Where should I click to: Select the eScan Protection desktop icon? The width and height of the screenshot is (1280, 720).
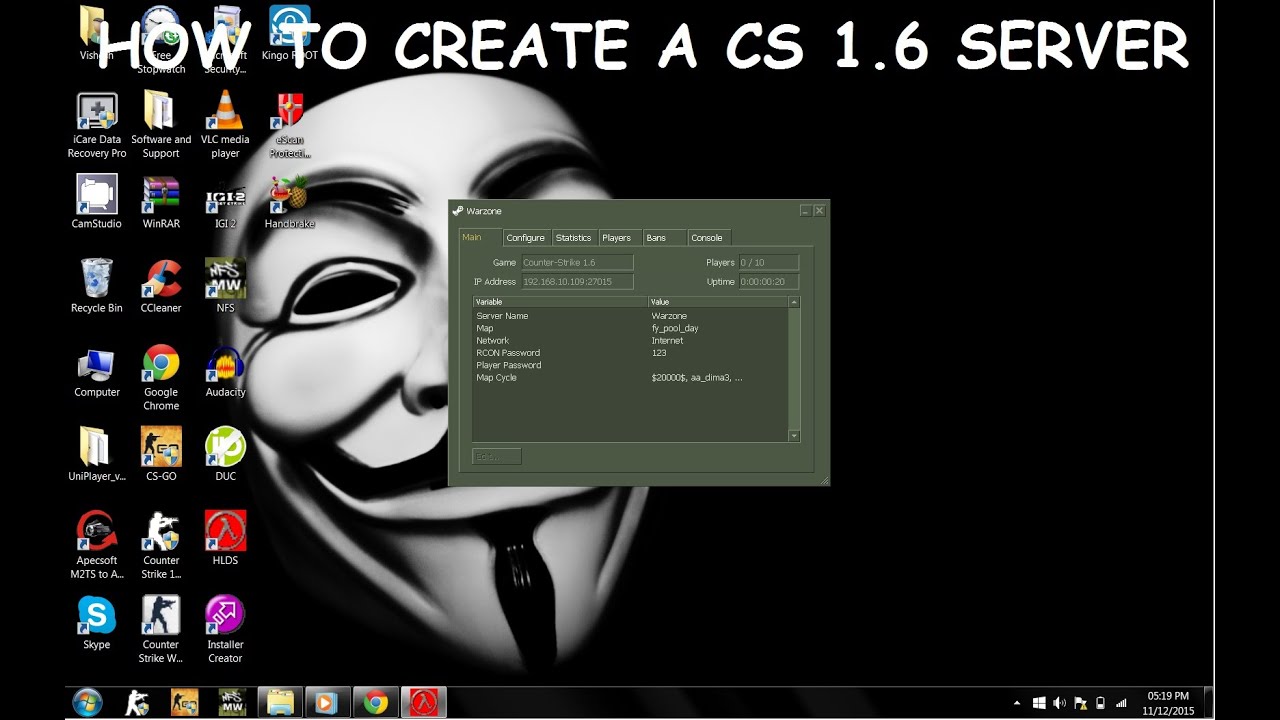289,125
